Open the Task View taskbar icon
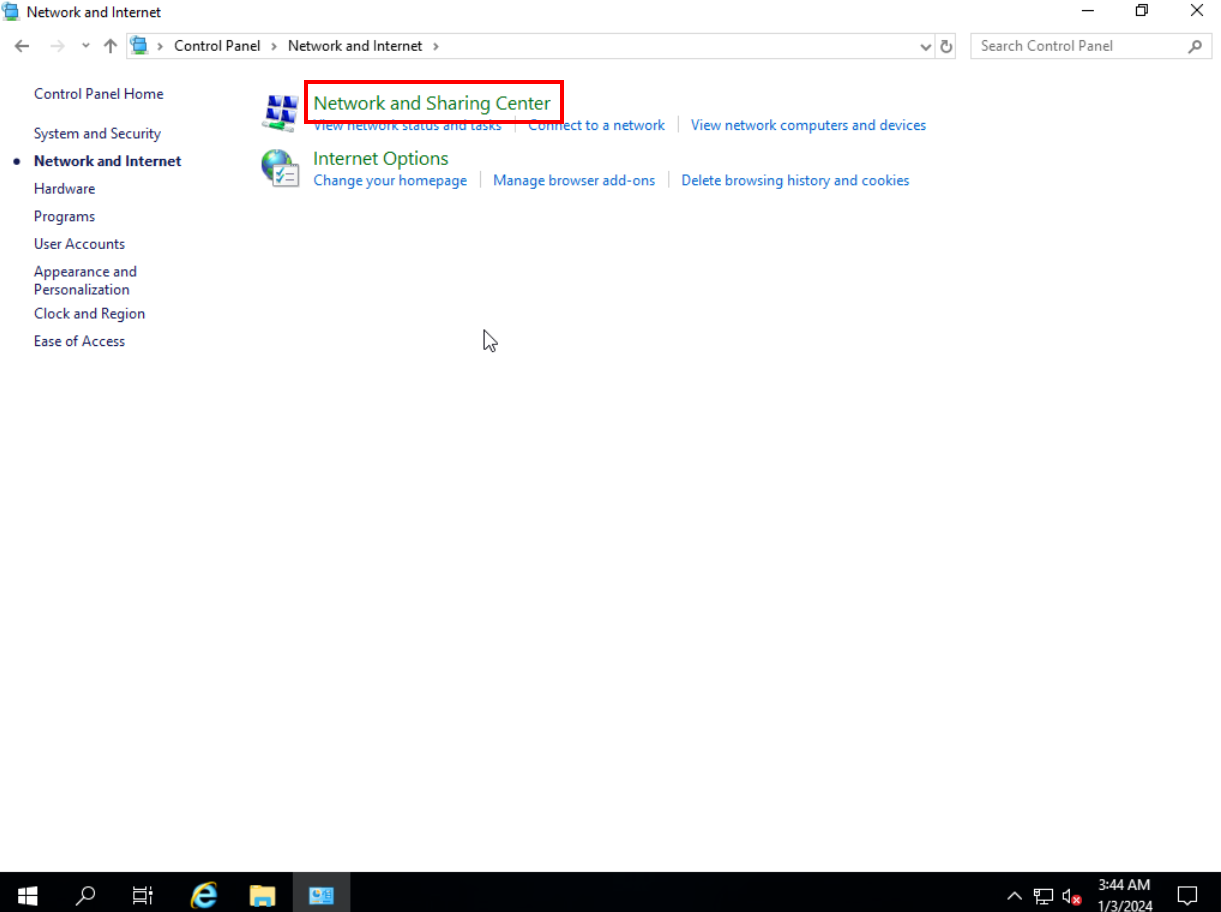This screenshot has height=912, width=1221. coord(143,894)
